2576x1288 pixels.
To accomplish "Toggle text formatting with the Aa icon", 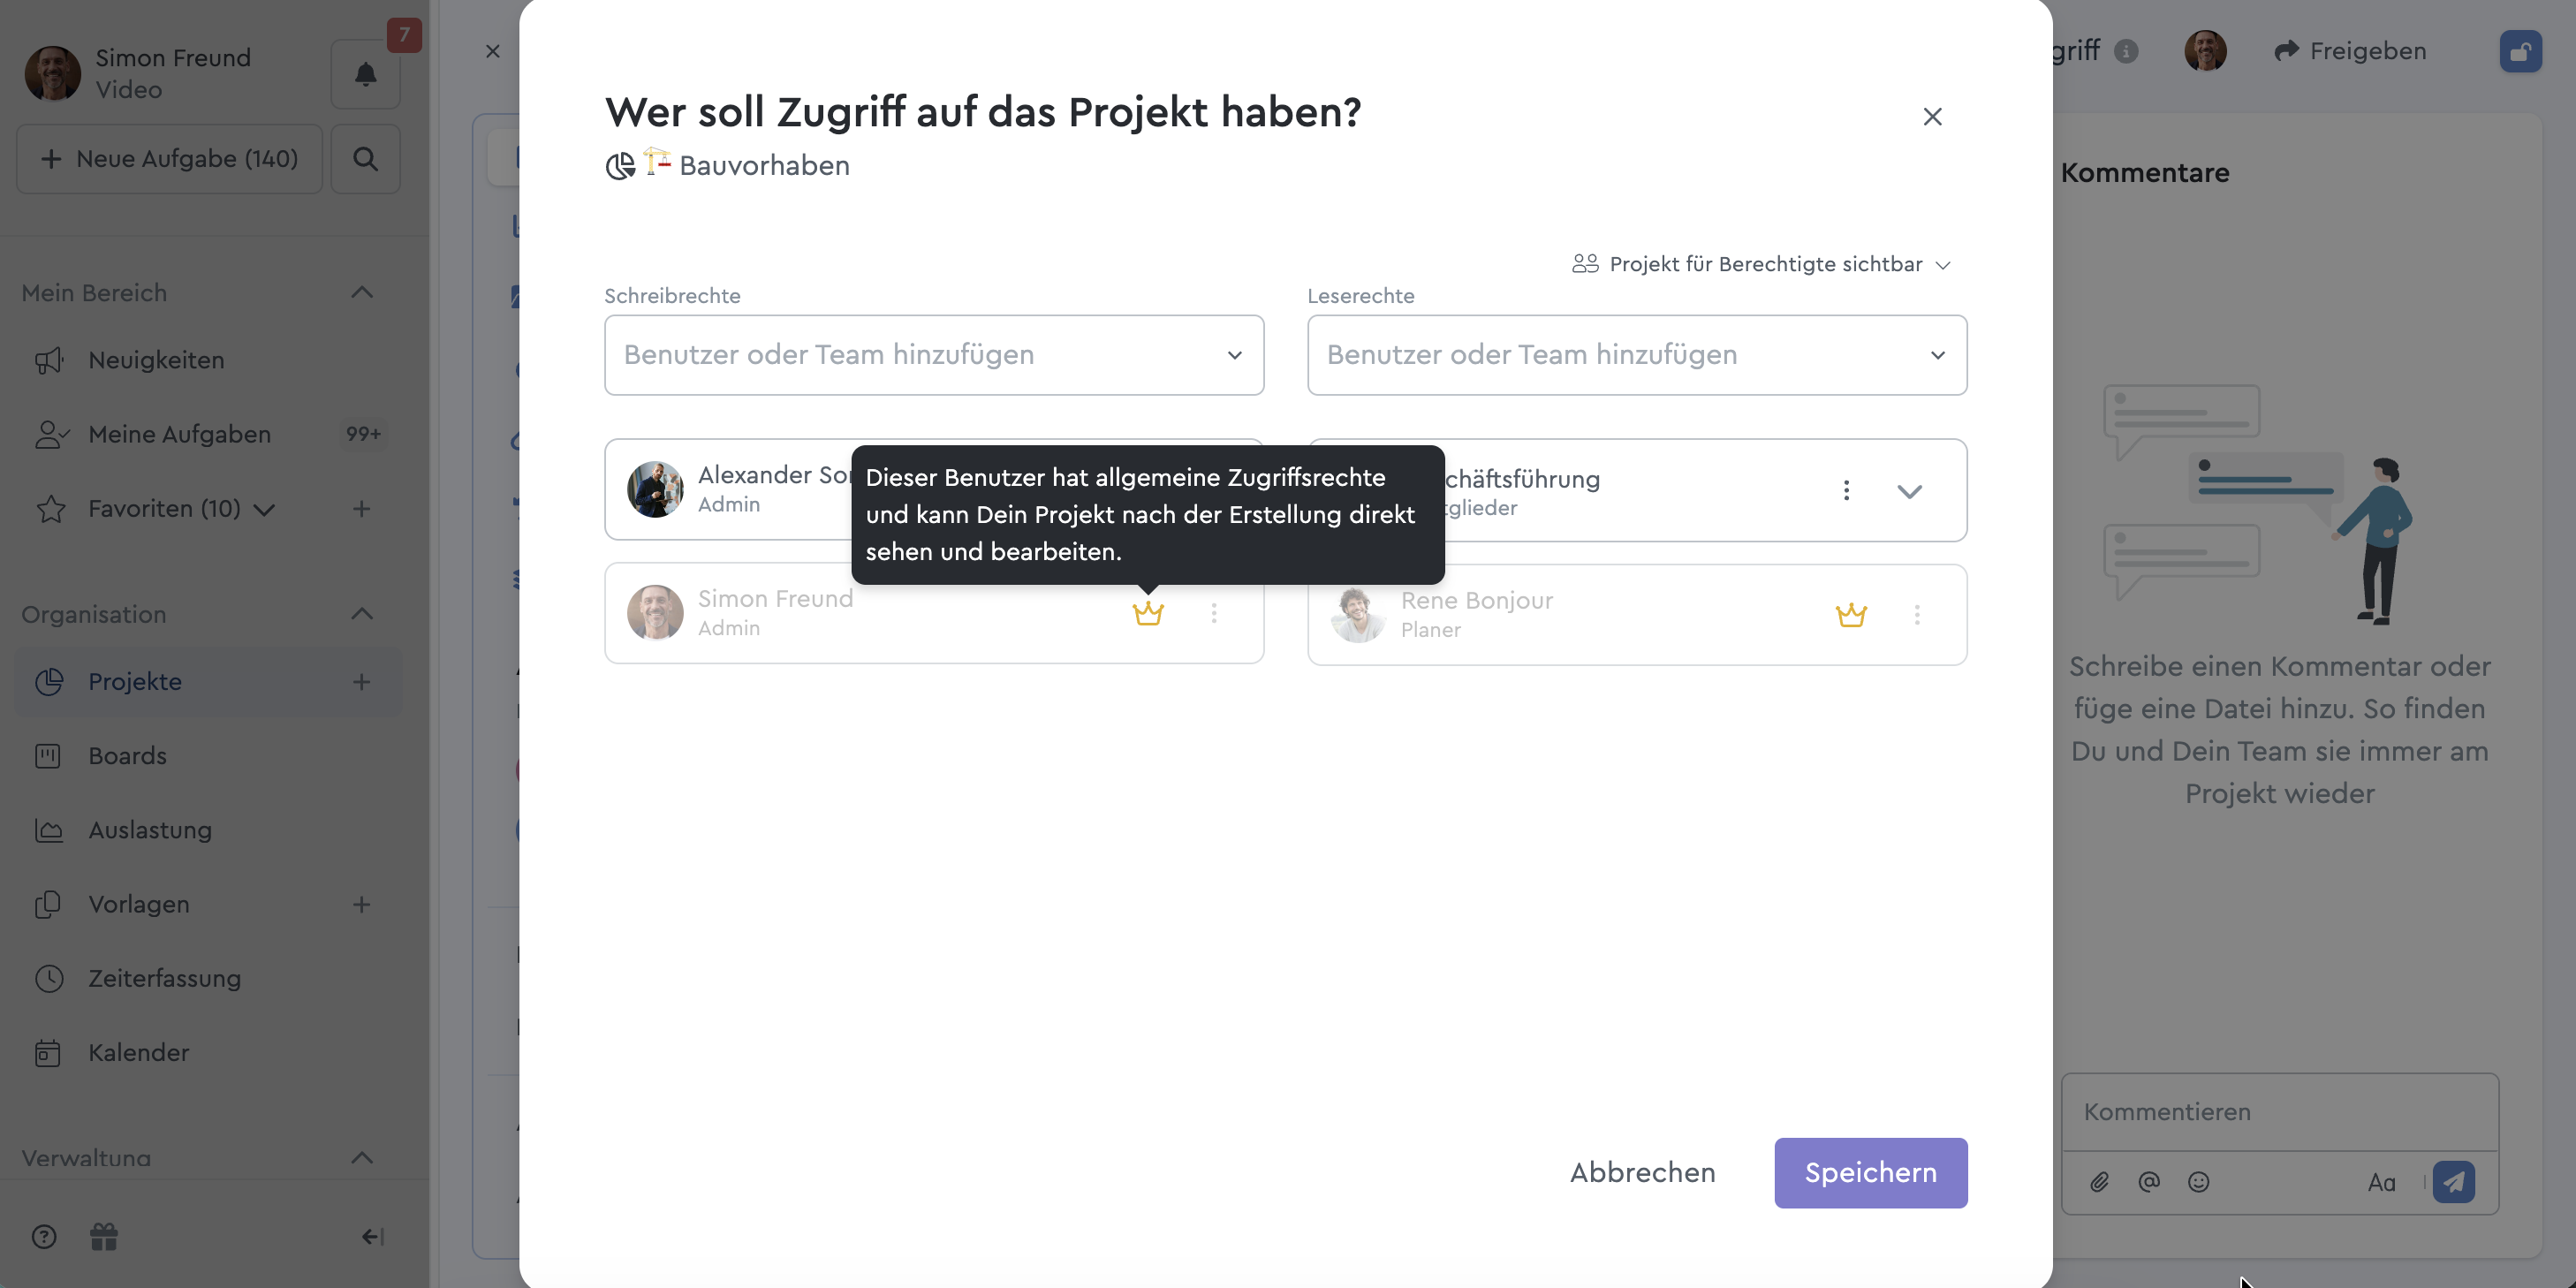I will click(x=2381, y=1183).
